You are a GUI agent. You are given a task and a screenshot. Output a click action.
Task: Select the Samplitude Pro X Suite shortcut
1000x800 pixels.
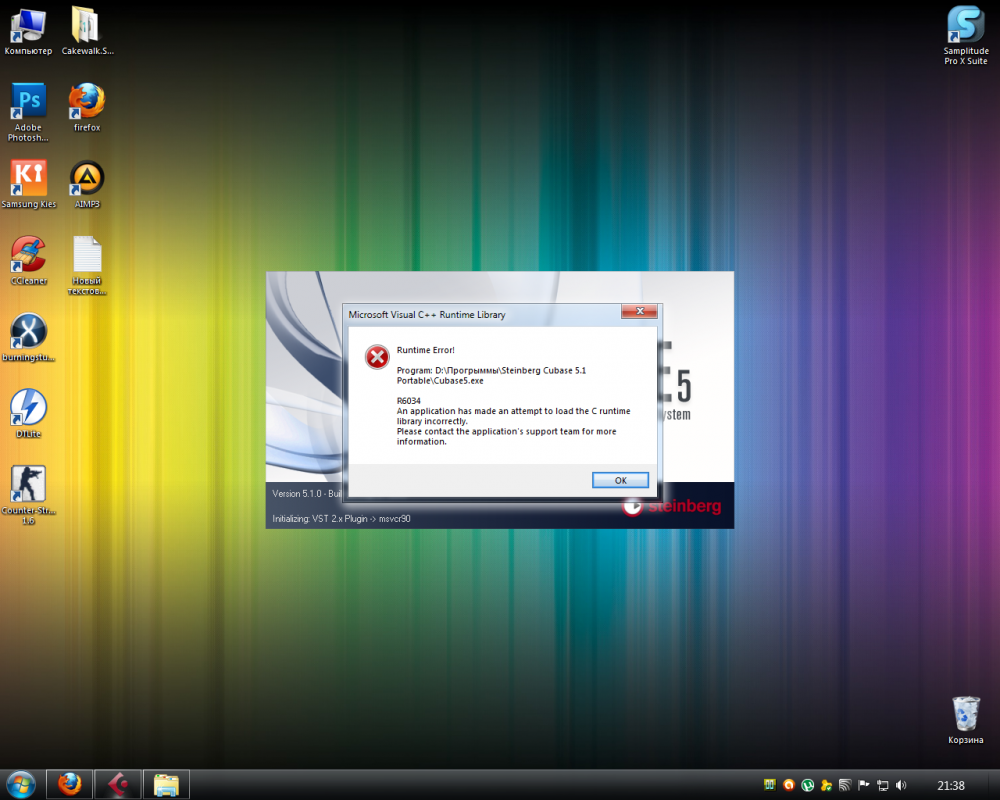(966, 36)
